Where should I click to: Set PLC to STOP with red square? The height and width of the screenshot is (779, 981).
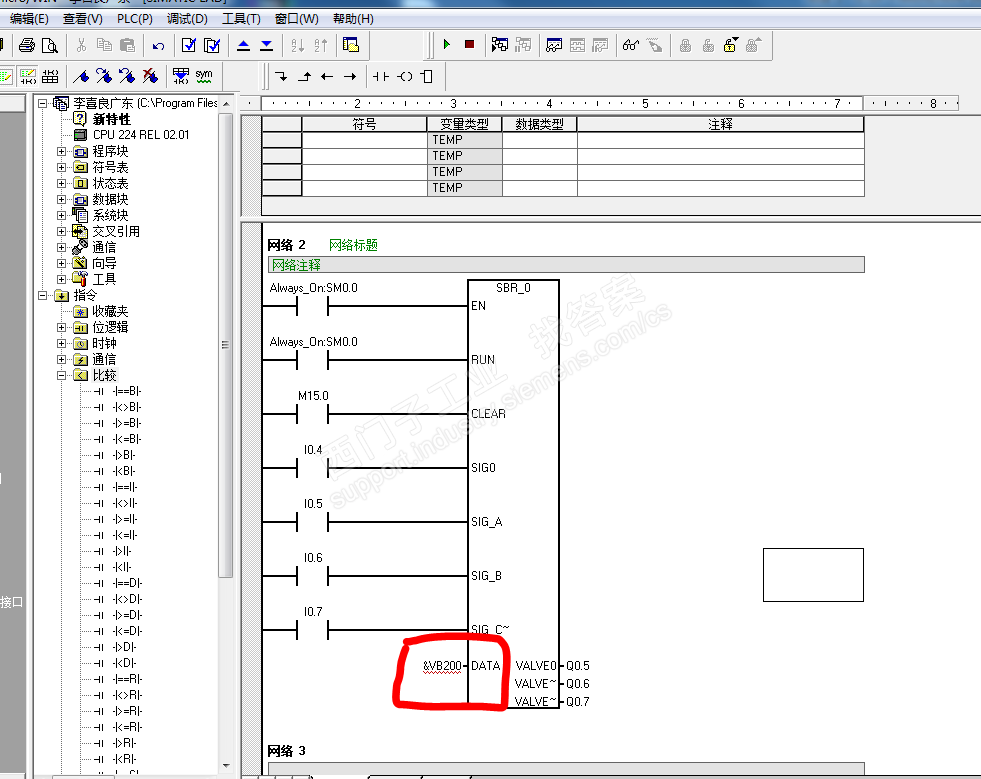[469, 44]
